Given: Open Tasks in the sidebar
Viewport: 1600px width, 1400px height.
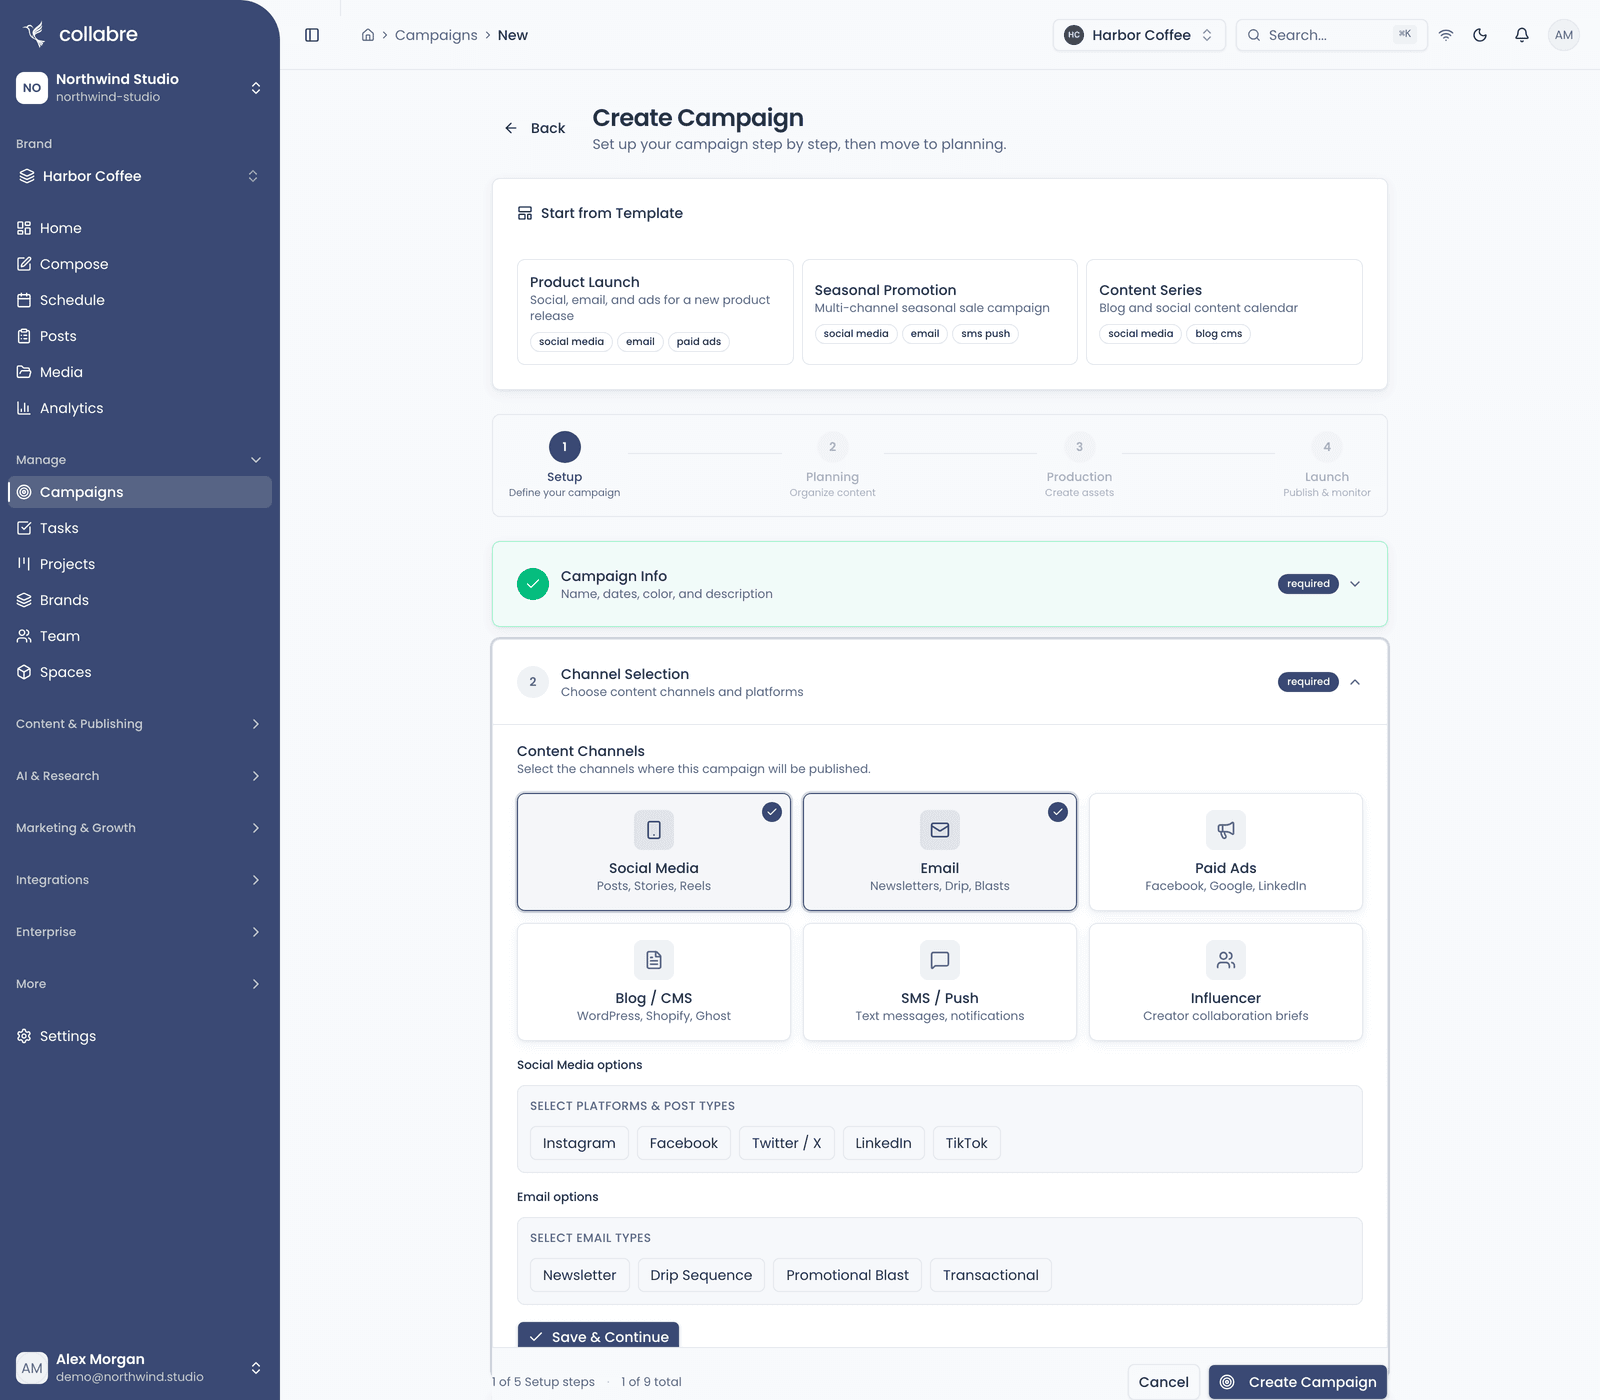Looking at the screenshot, I should 140,528.
